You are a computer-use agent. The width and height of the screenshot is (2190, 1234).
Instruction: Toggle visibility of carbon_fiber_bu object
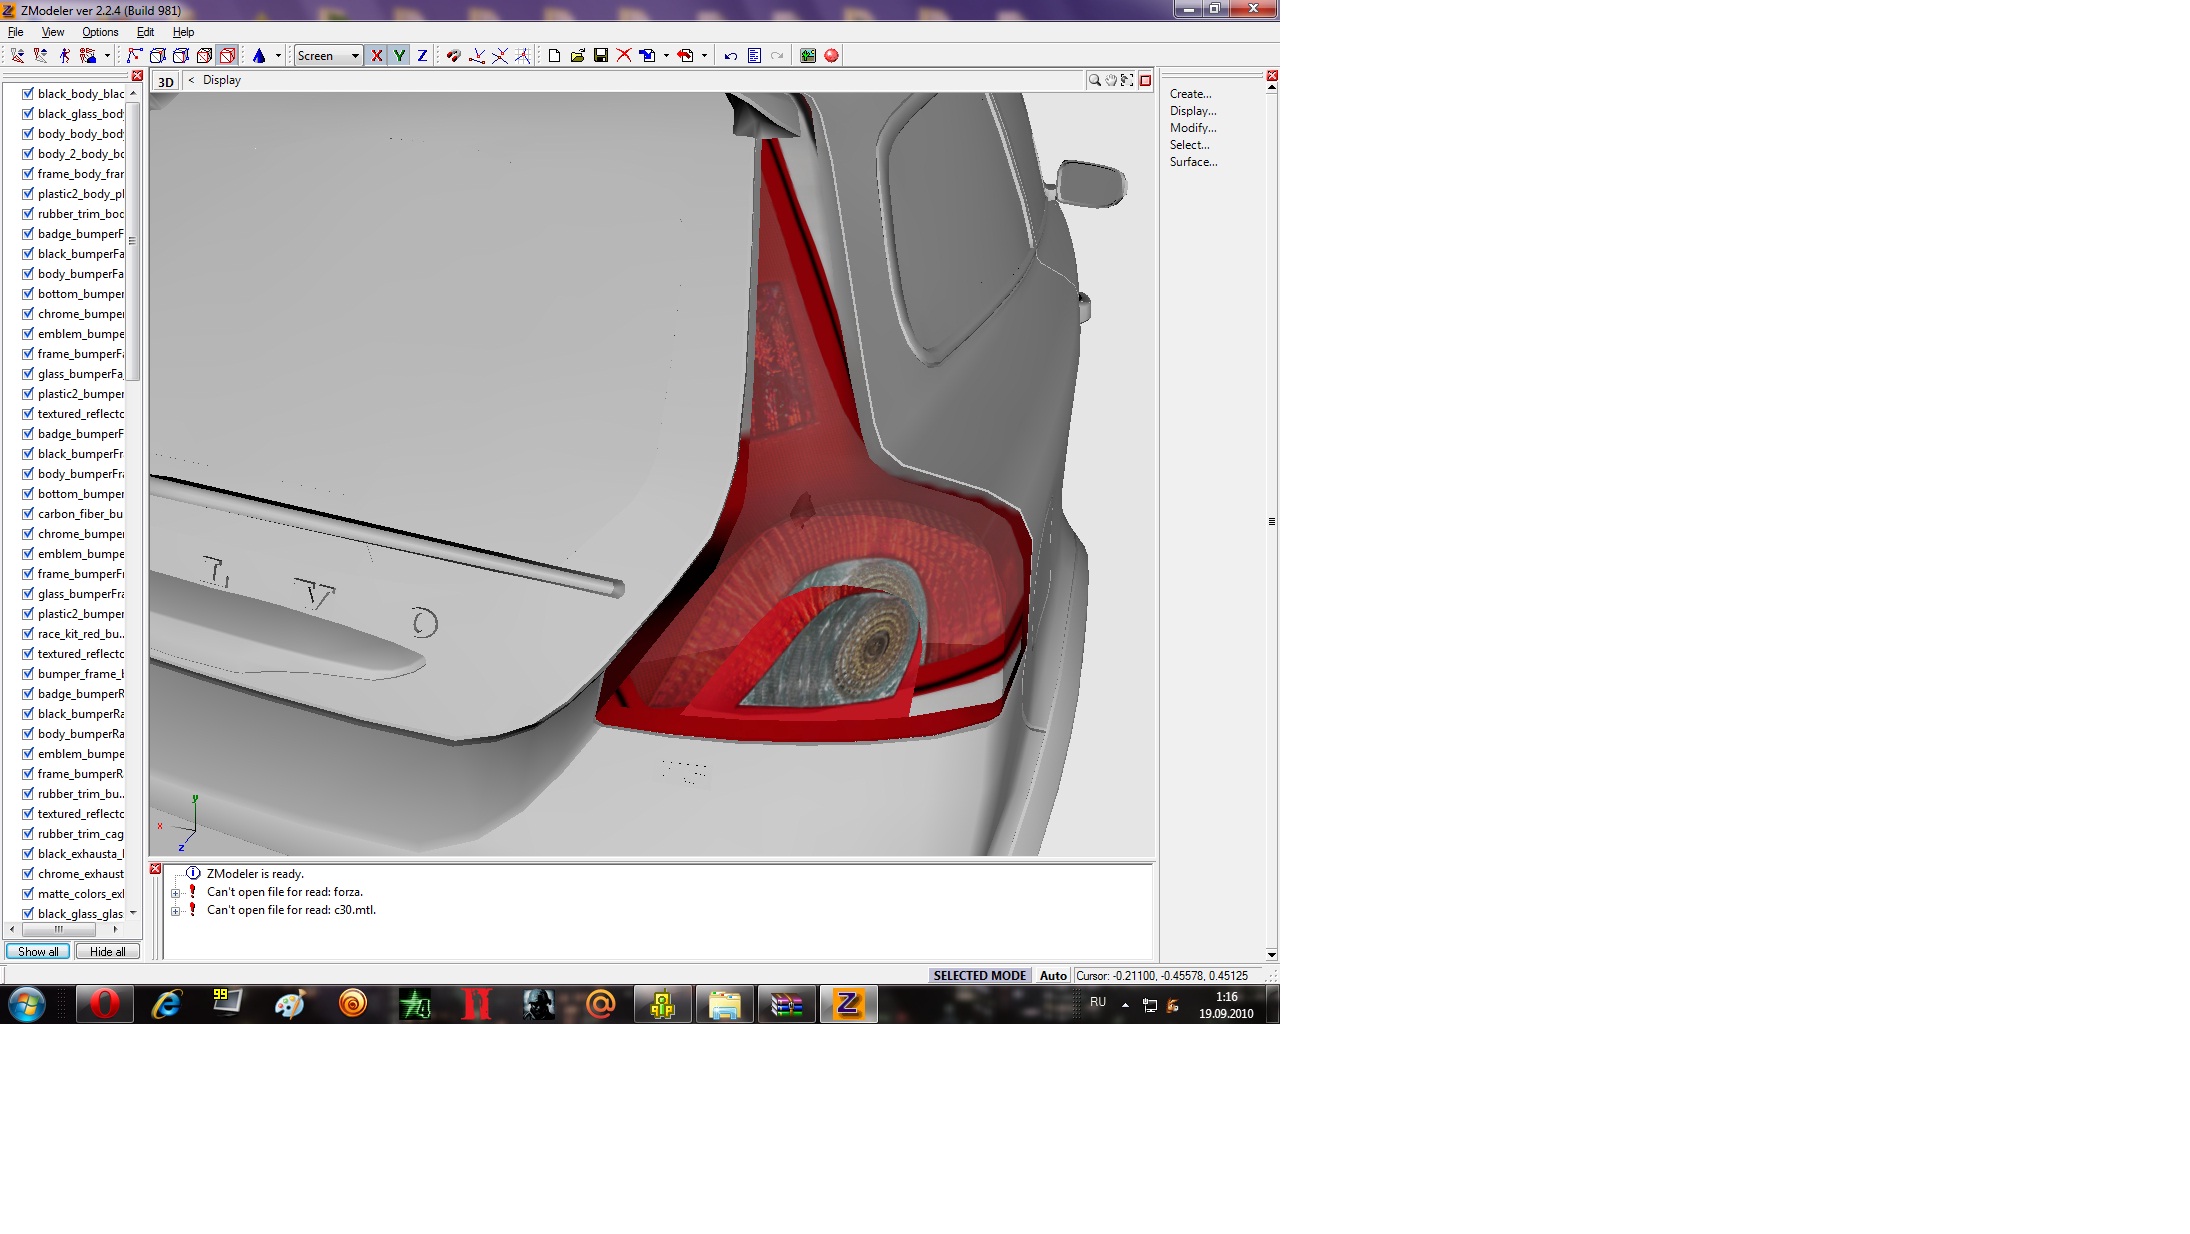[28, 514]
